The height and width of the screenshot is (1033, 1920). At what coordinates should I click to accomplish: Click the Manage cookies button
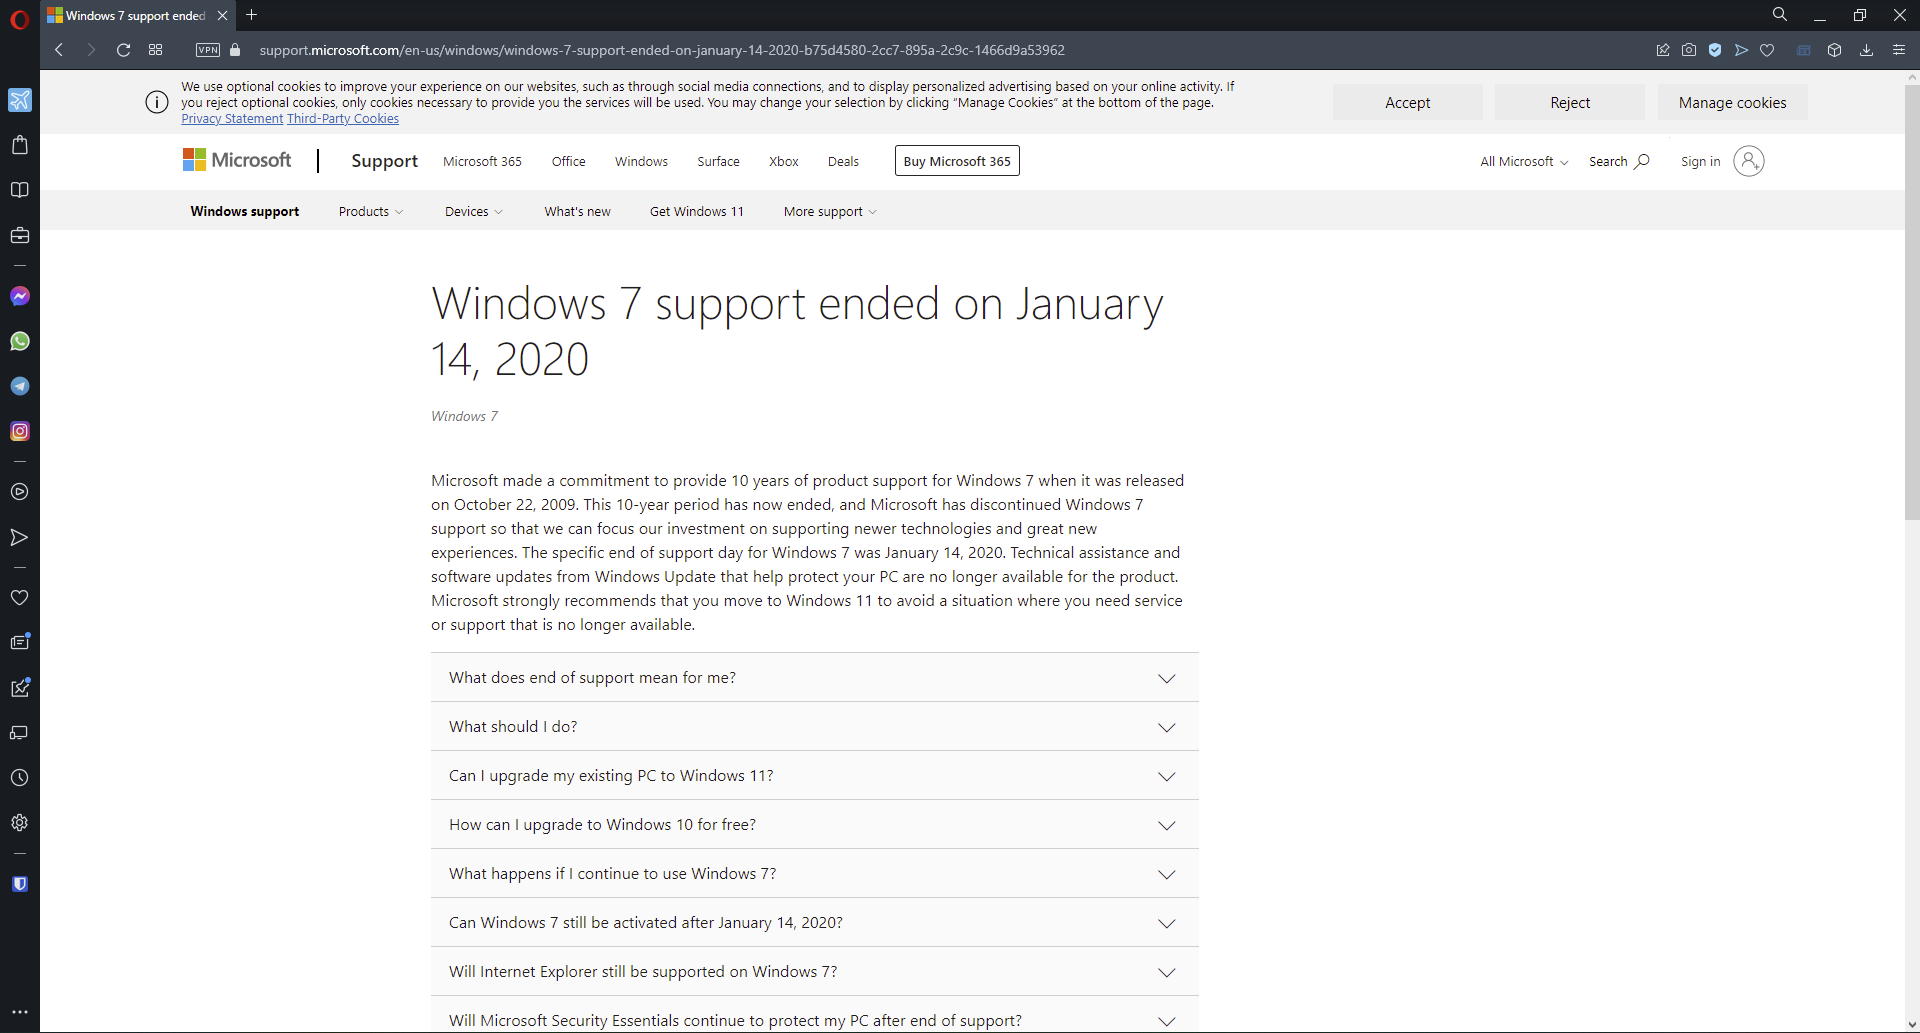1732,103
